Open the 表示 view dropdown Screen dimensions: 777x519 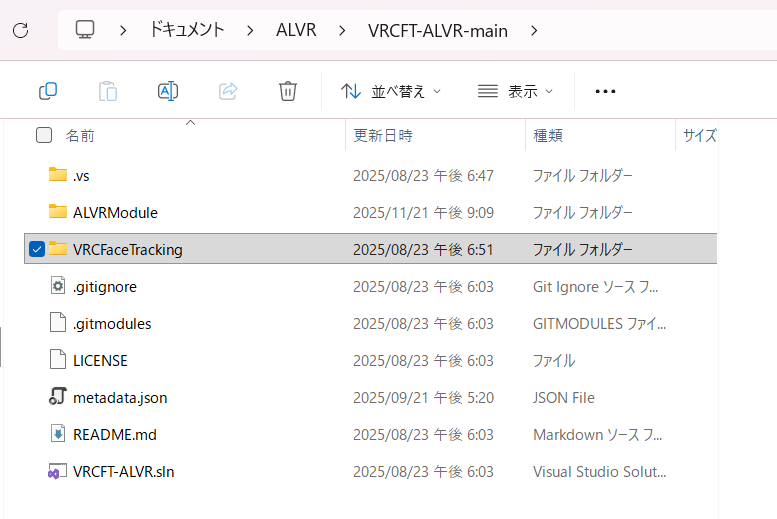point(515,91)
